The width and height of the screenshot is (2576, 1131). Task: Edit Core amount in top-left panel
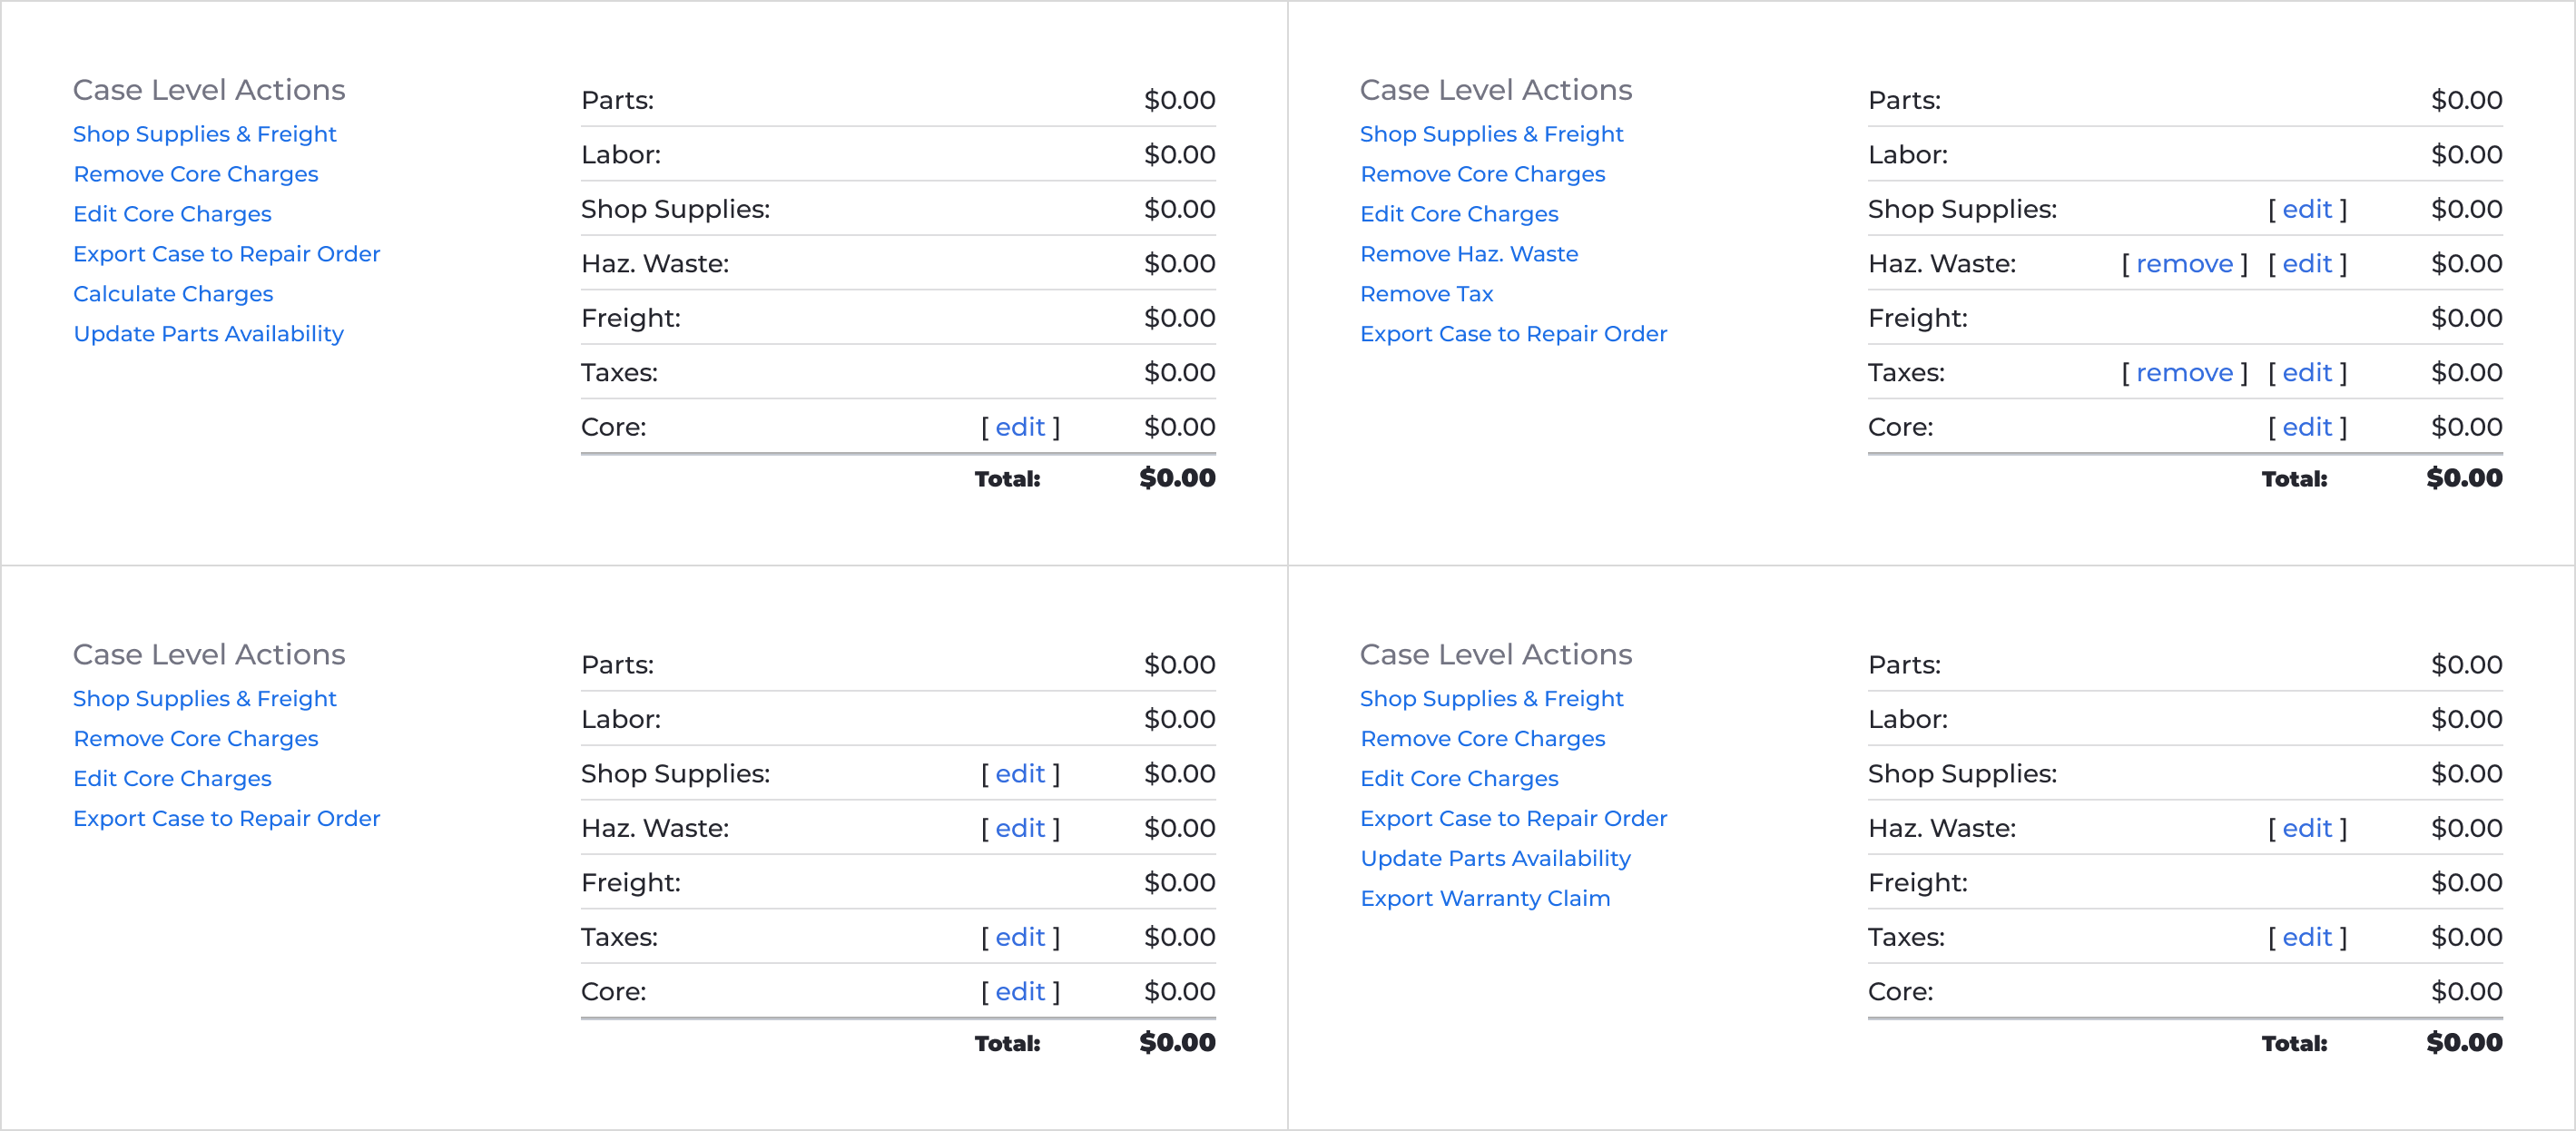pyautogui.click(x=1020, y=427)
